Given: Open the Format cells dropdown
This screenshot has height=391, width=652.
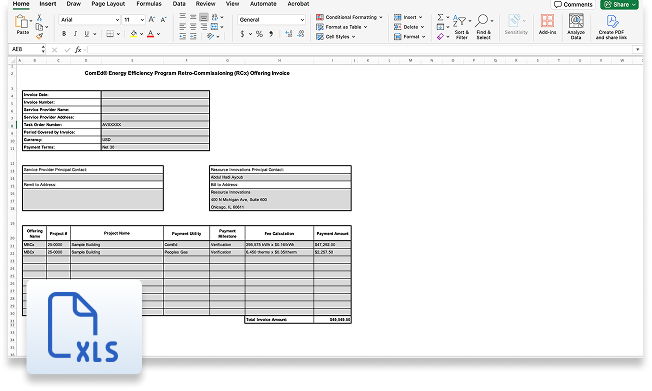Looking at the screenshot, I should click(410, 37).
